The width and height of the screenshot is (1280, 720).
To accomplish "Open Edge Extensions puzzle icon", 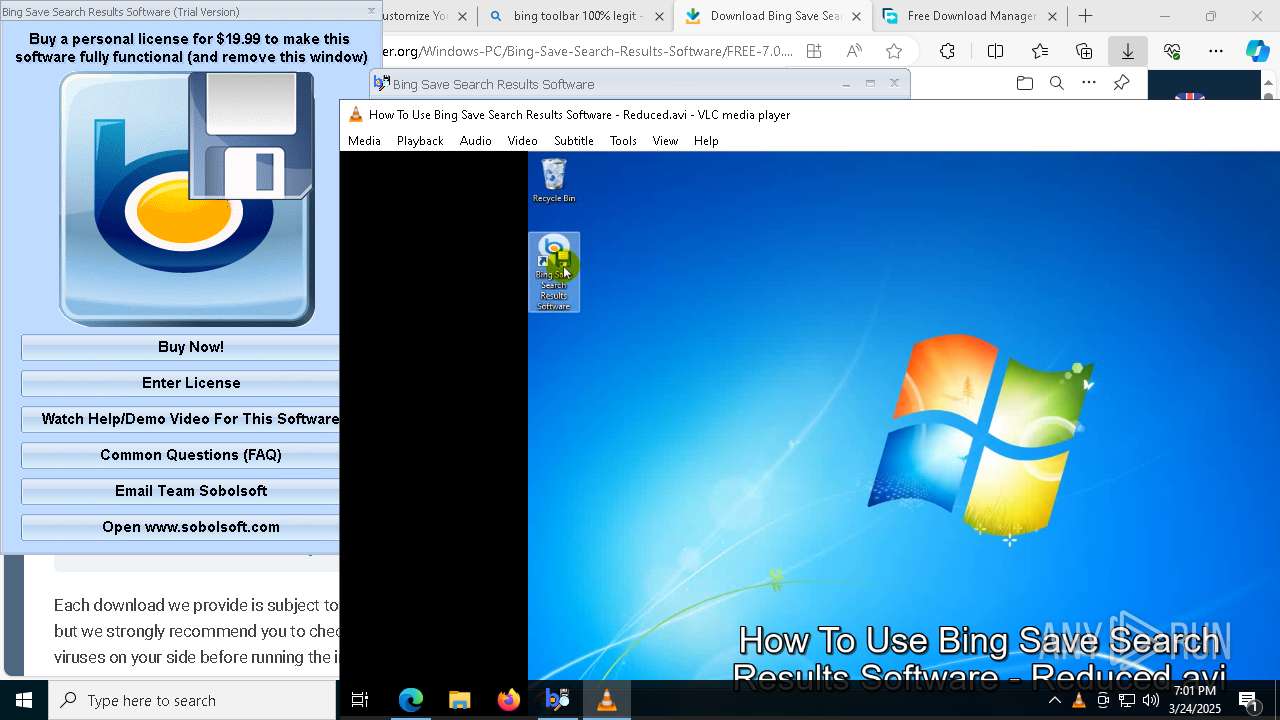I will tap(947, 51).
